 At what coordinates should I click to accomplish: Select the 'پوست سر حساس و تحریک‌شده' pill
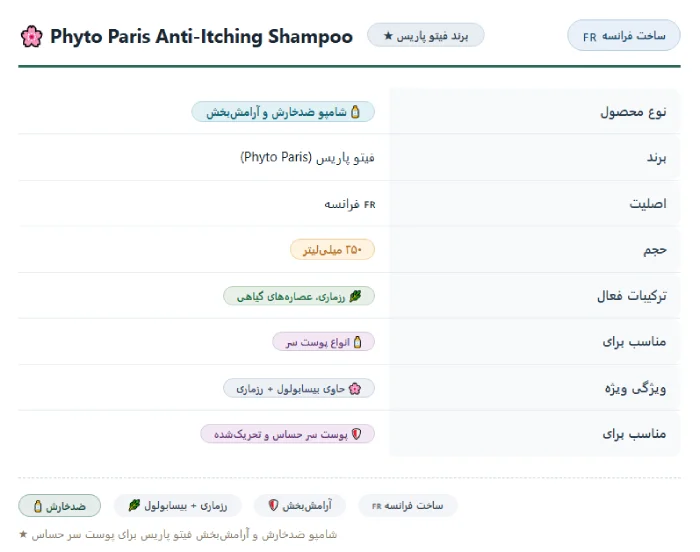tap(288, 434)
